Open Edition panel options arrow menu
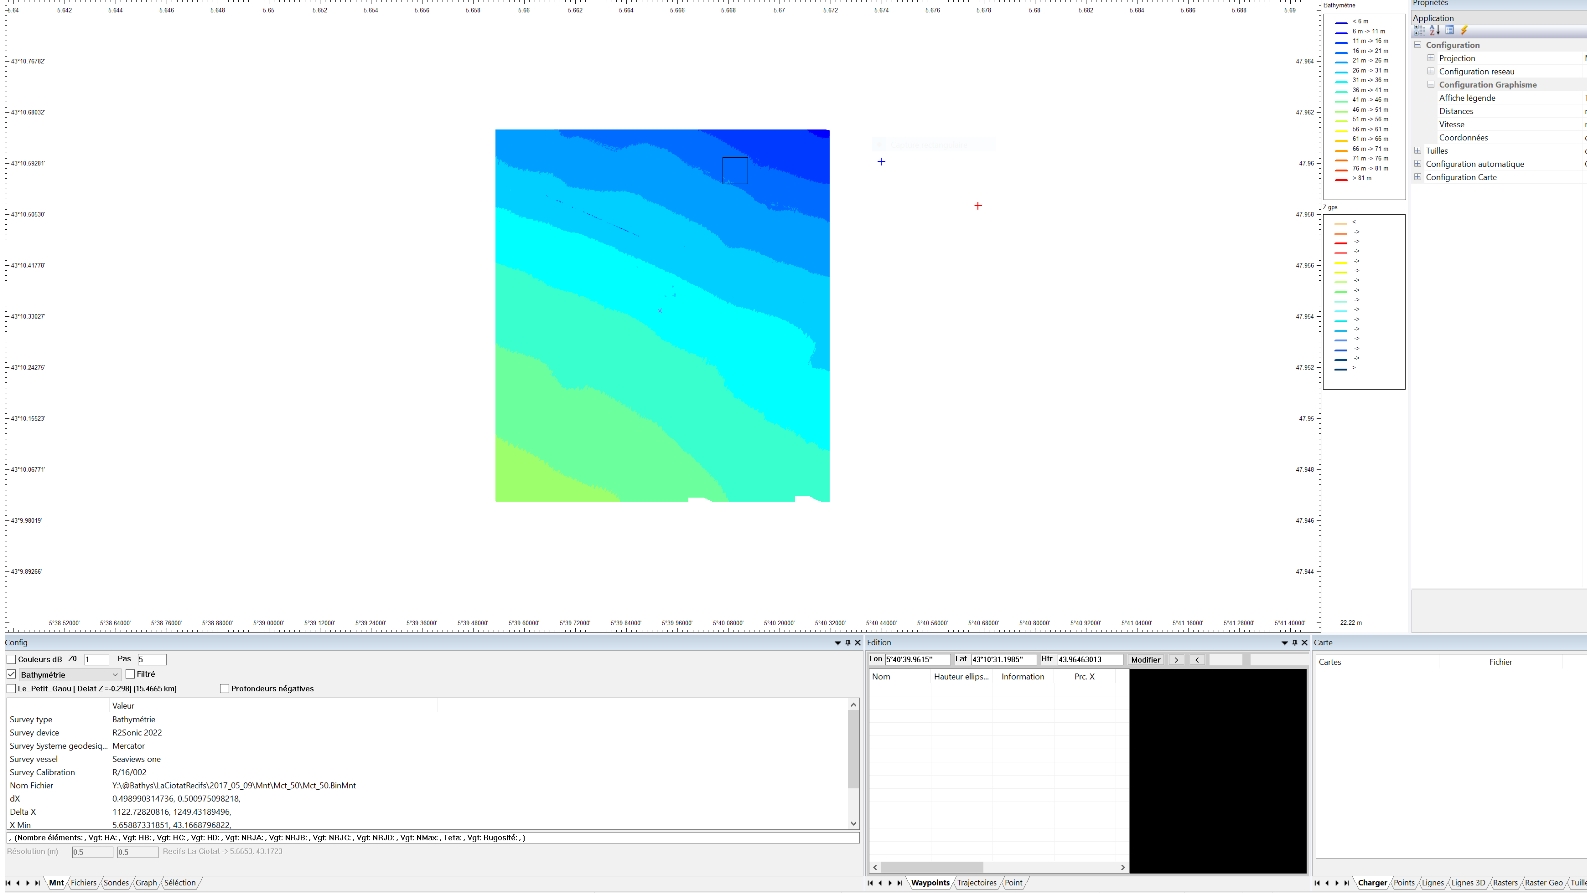This screenshot has height=893, width=1587. coord(1285,643)
